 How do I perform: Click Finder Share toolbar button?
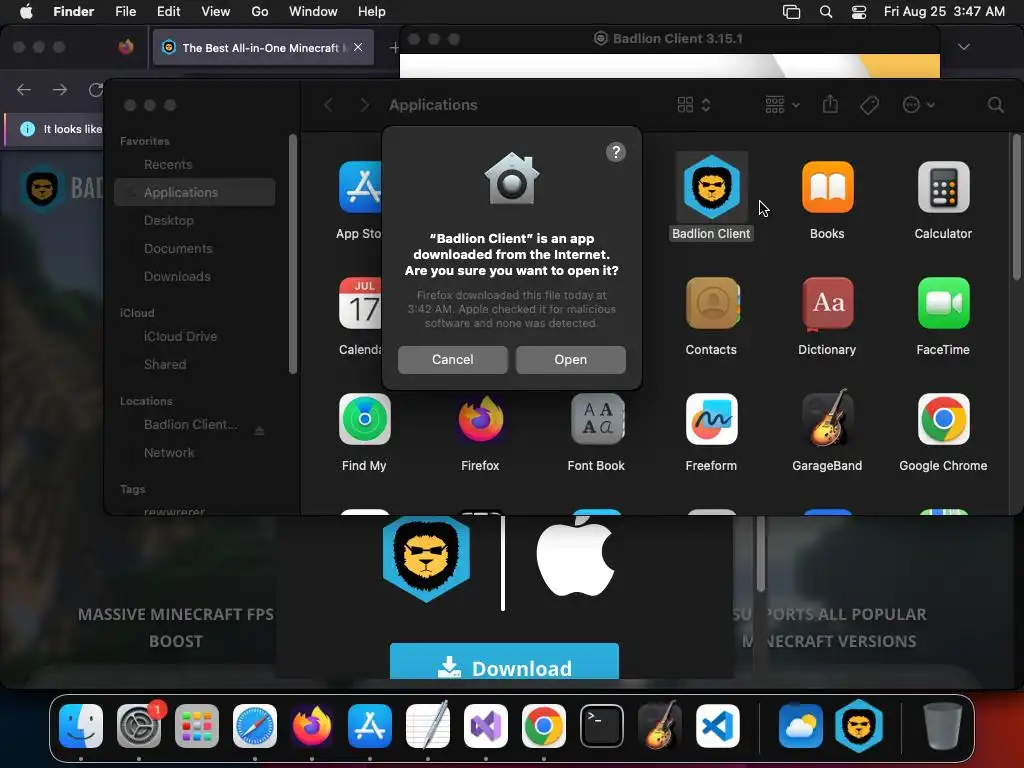830,104
